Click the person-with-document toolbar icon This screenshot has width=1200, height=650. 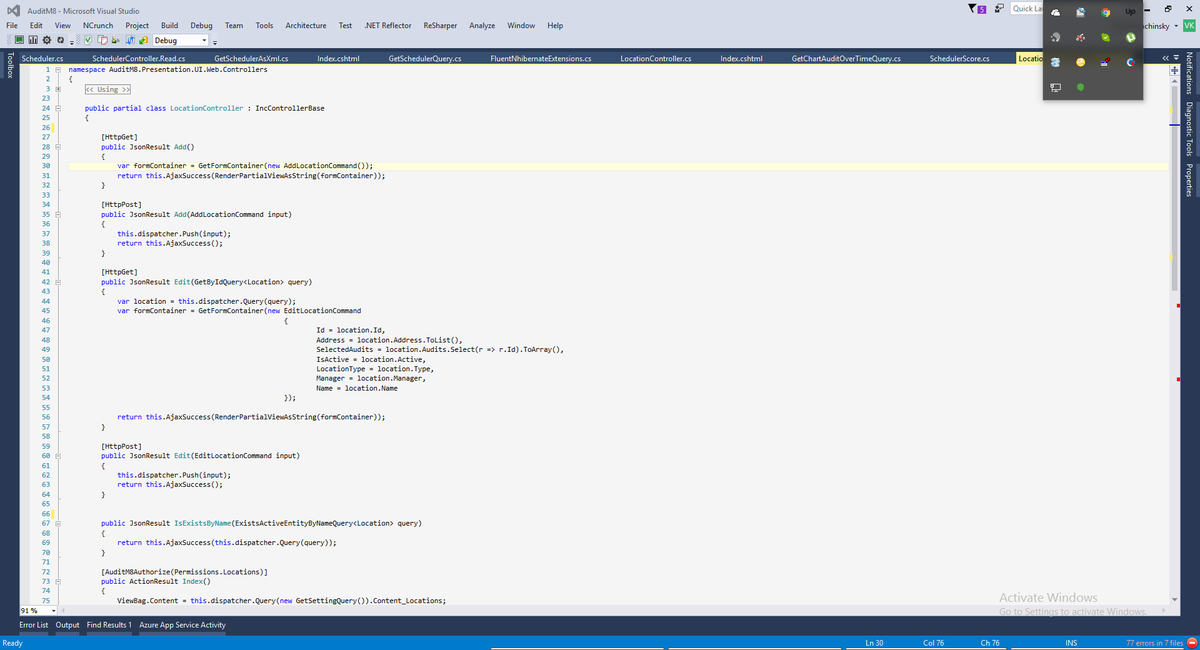116,40
